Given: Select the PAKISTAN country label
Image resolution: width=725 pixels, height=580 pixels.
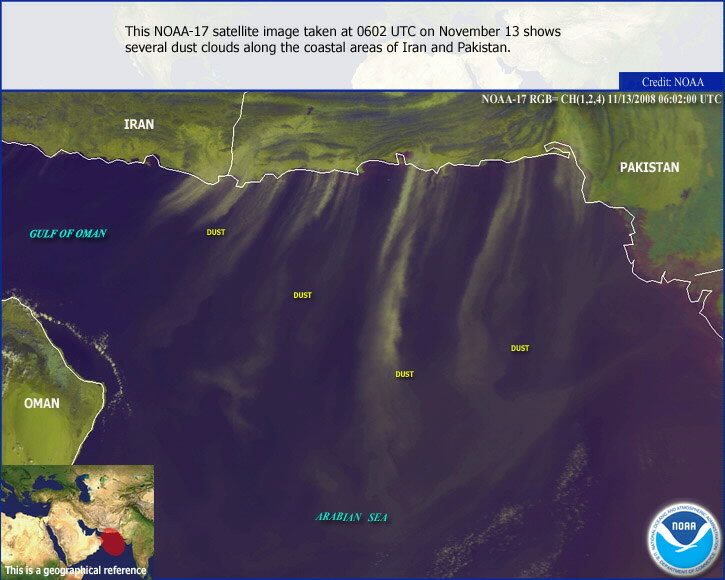Looking at the screenshot, I should [x=649, y=167].
